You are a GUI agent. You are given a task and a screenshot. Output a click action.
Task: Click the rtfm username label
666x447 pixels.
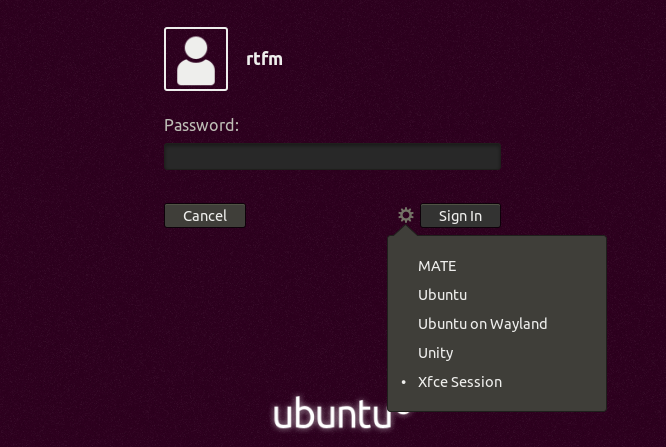pyautogui.click(x=264, y=59)
